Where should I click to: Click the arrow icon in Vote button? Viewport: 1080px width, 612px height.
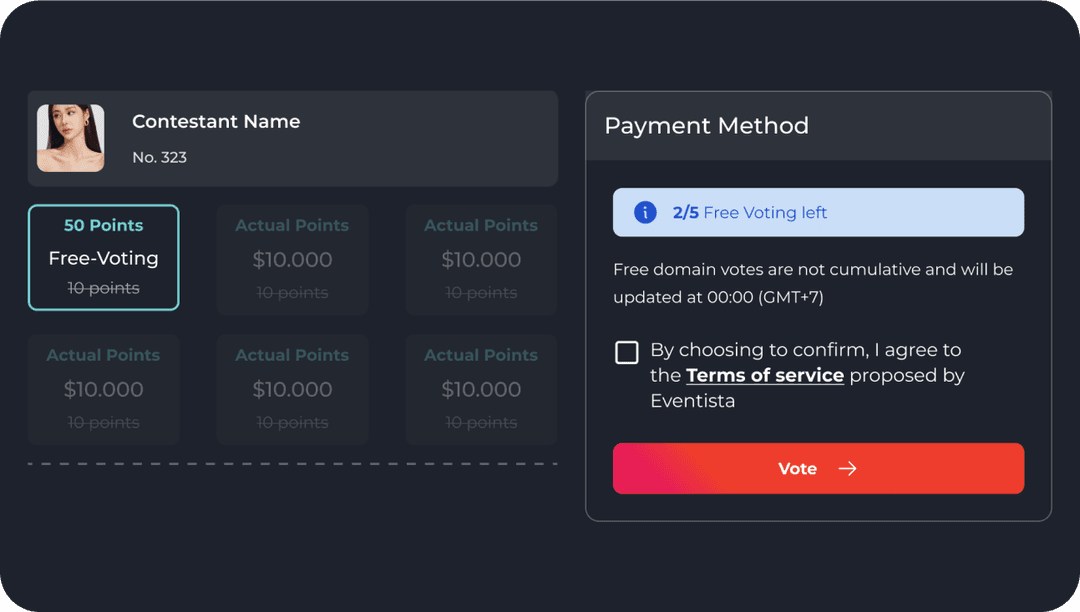pyautogui.click(x=847, y=469)
